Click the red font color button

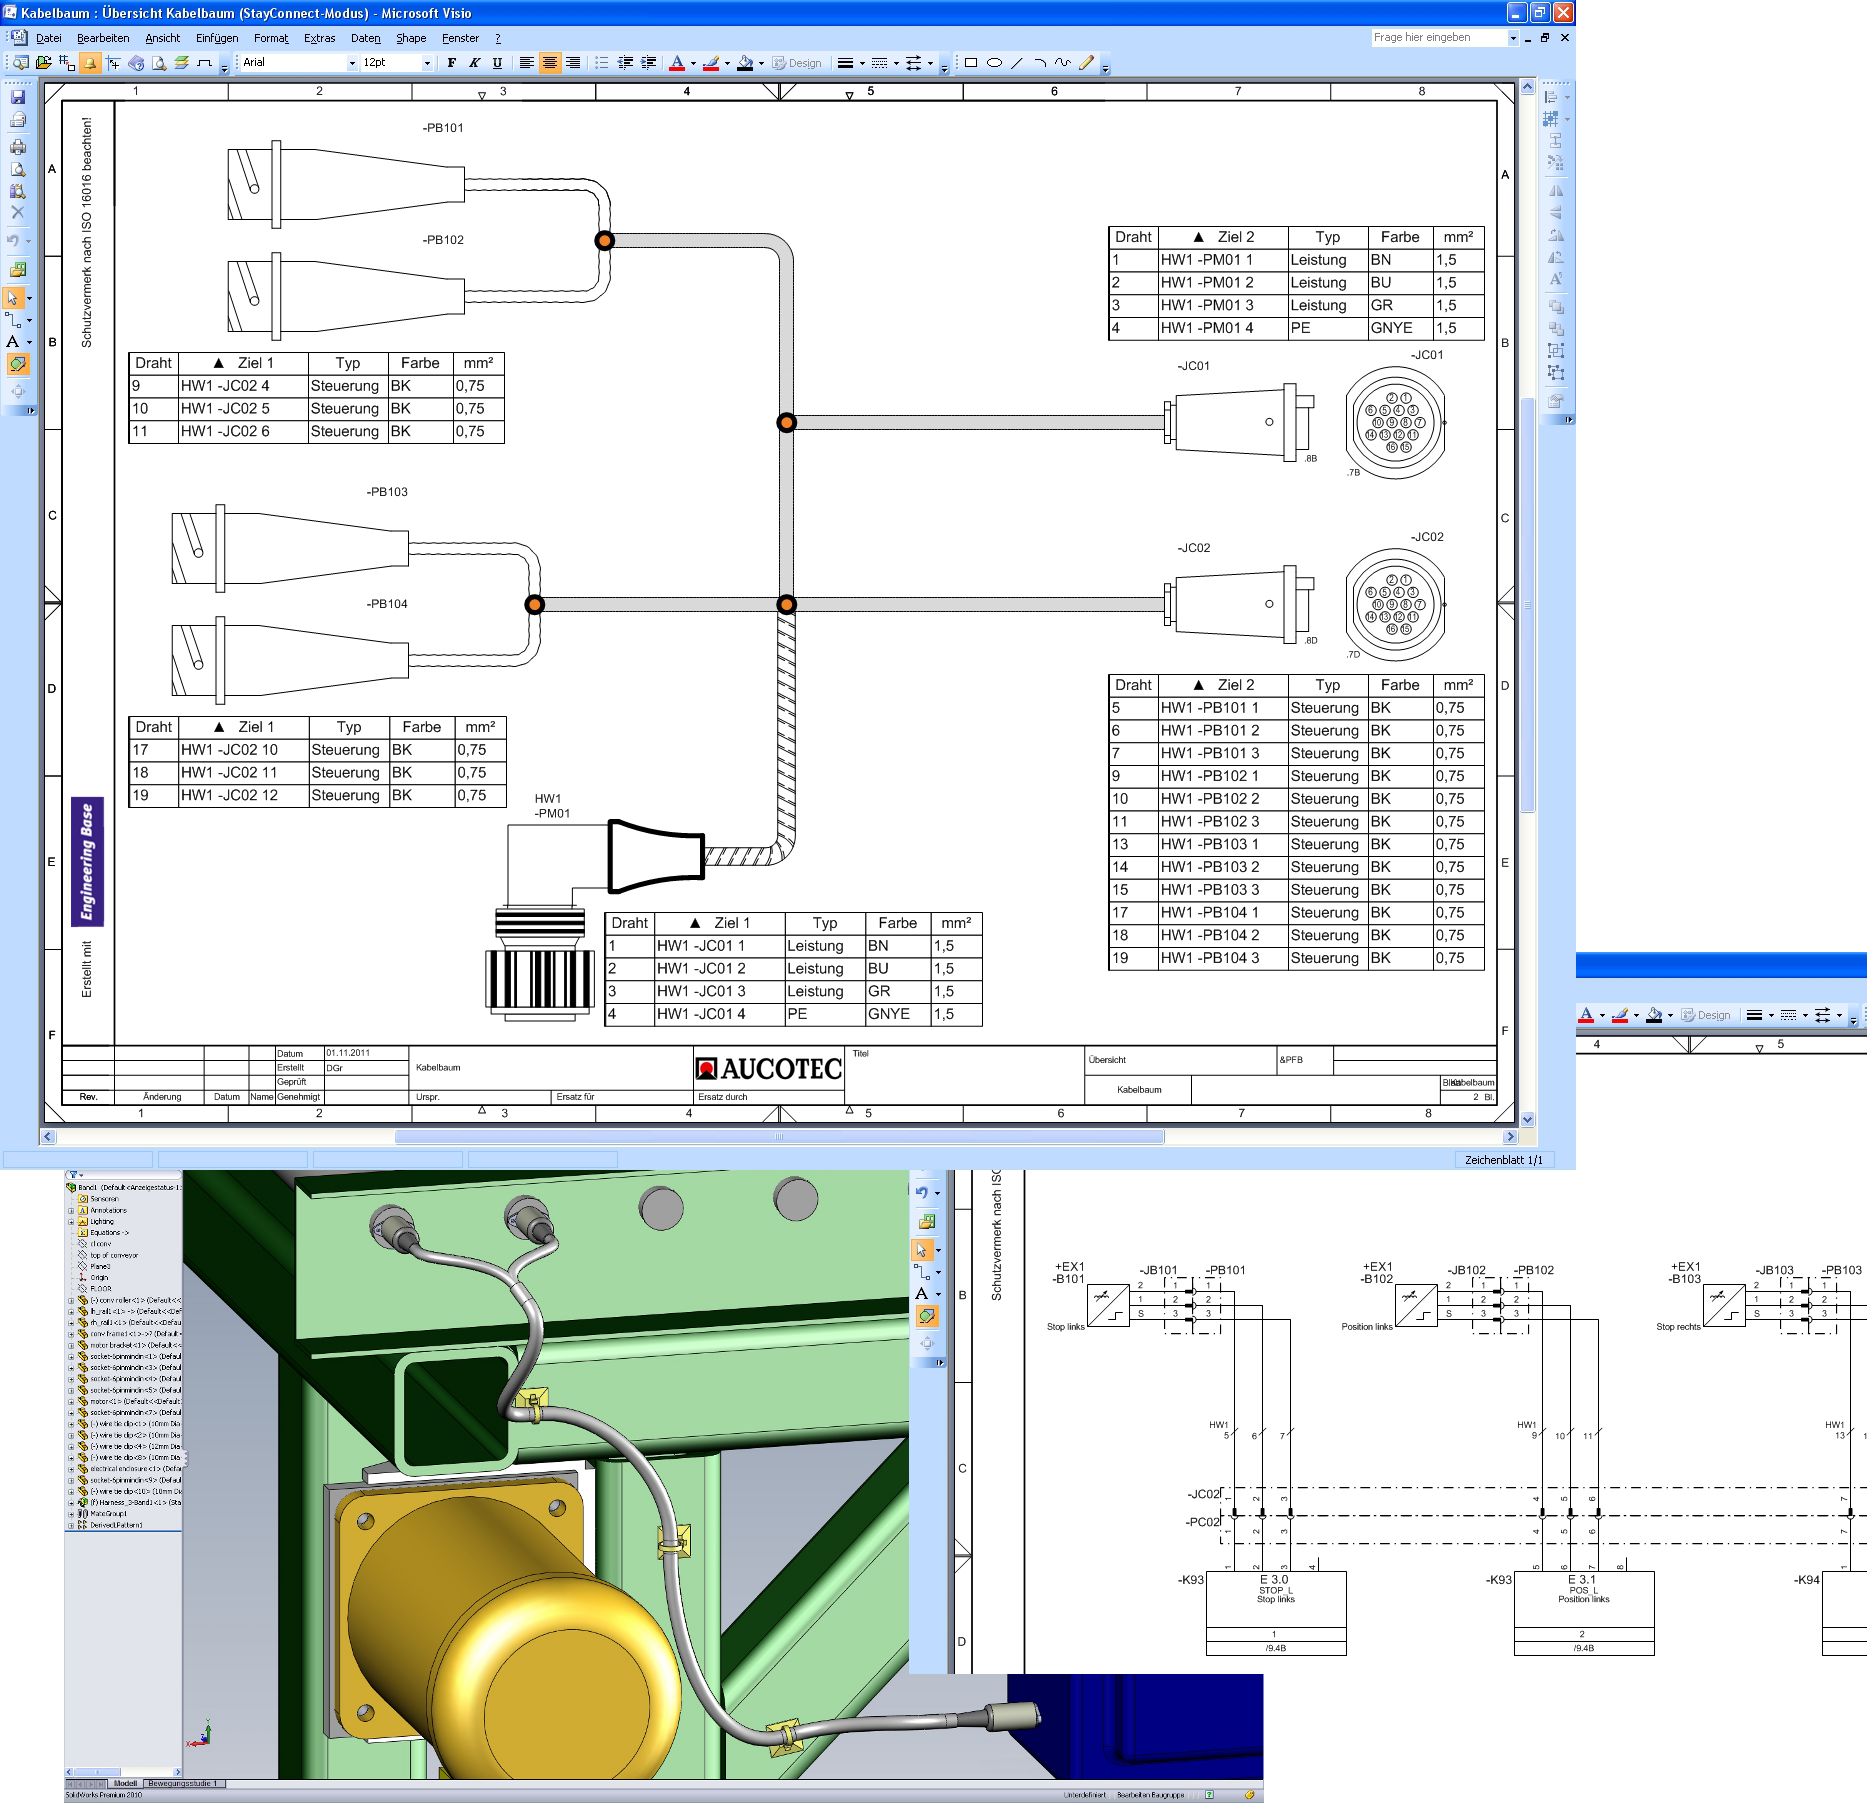pos(677,63)
